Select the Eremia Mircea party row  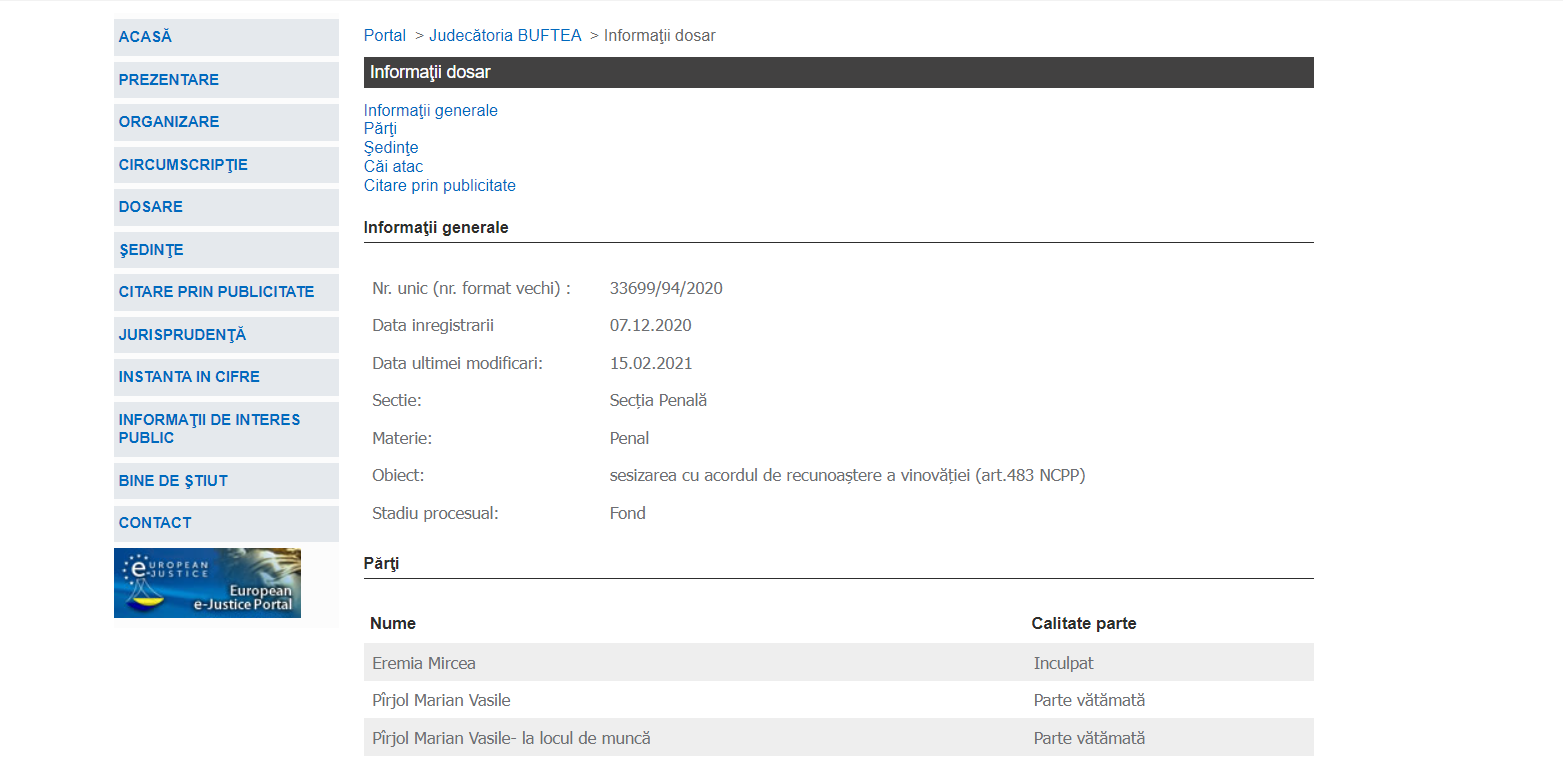pos(424,663)
